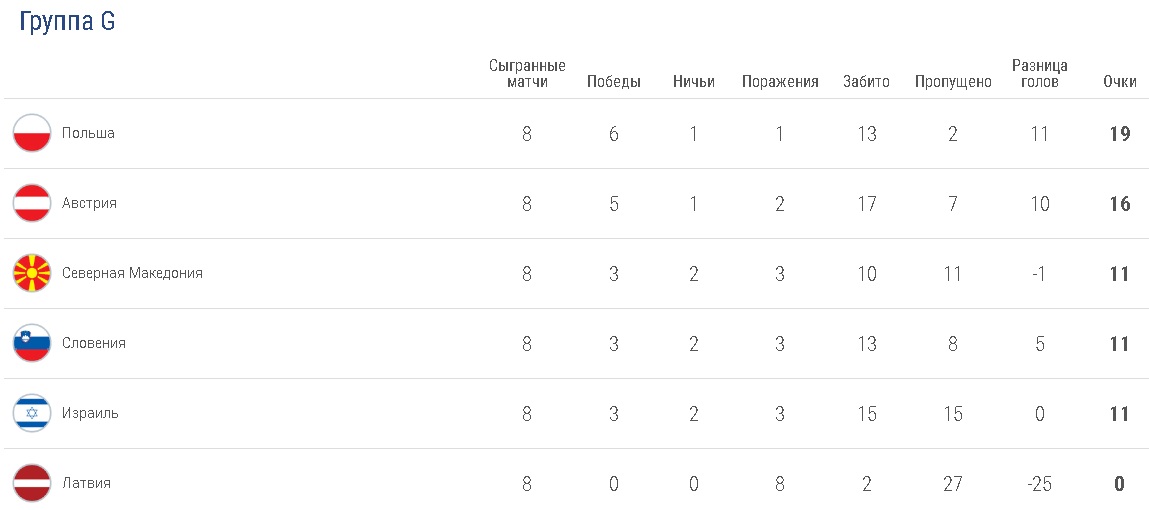This screenshot has height=510, width=1149.
Task: Click the Пропущено column header
Action: [x=953, y=82]
